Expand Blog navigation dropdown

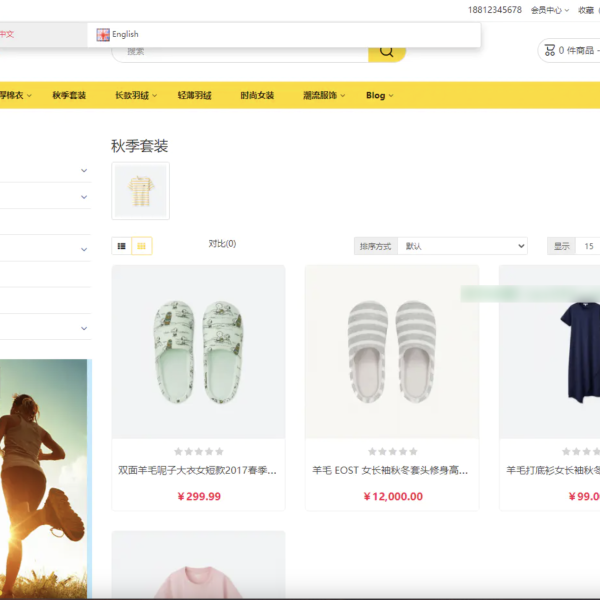(x=379, y=95)
